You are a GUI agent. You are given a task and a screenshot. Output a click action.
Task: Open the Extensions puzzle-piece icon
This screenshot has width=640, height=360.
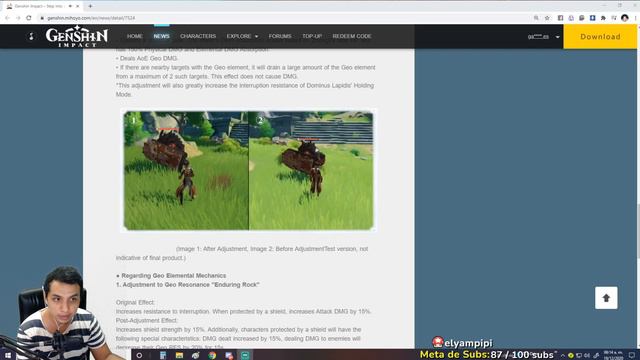click(603, 18)
